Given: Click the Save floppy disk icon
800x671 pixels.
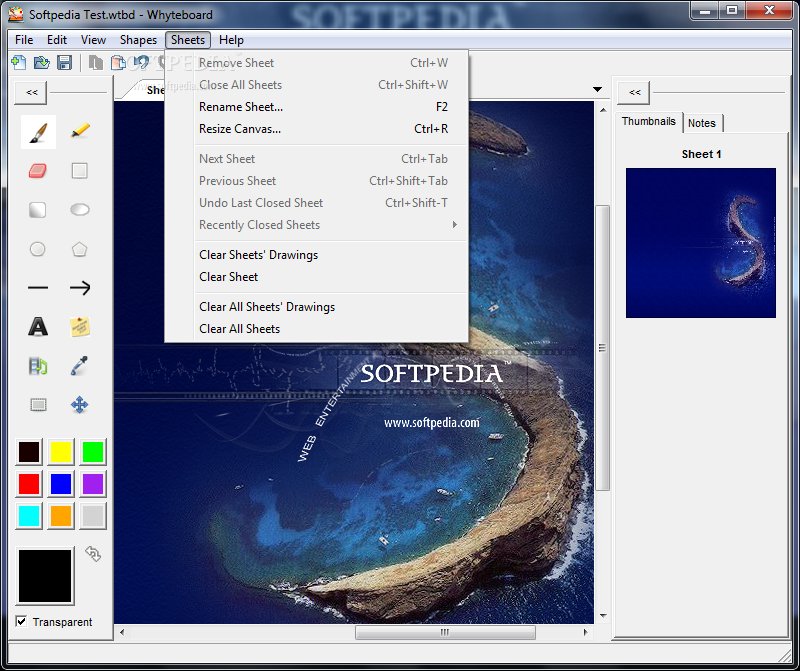Looking at the screenshot, I should click(64, 63).
